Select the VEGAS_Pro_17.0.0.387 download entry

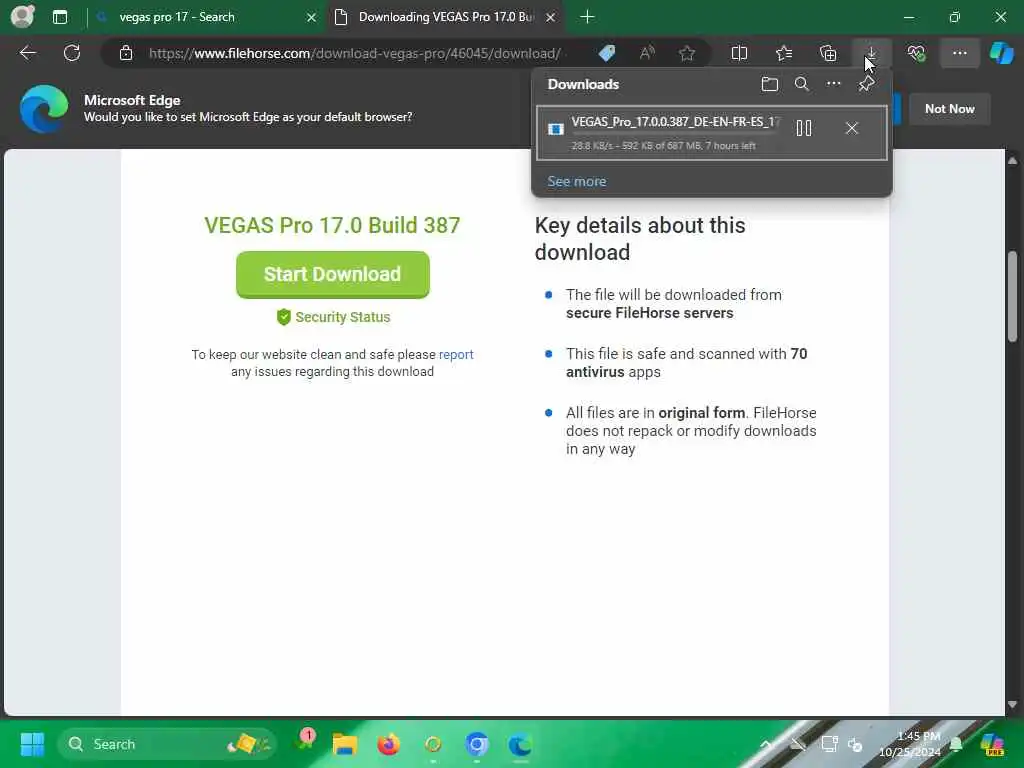coord(712,133)
